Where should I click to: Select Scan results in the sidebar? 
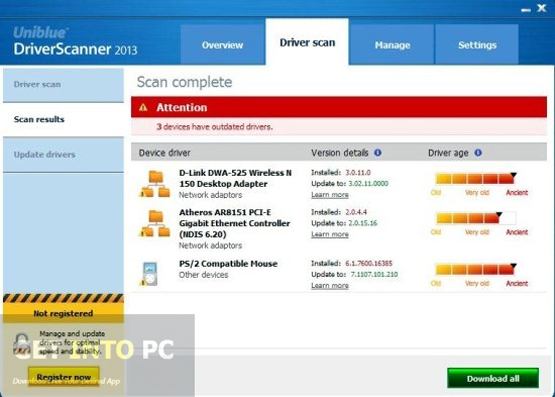[63, 120]
